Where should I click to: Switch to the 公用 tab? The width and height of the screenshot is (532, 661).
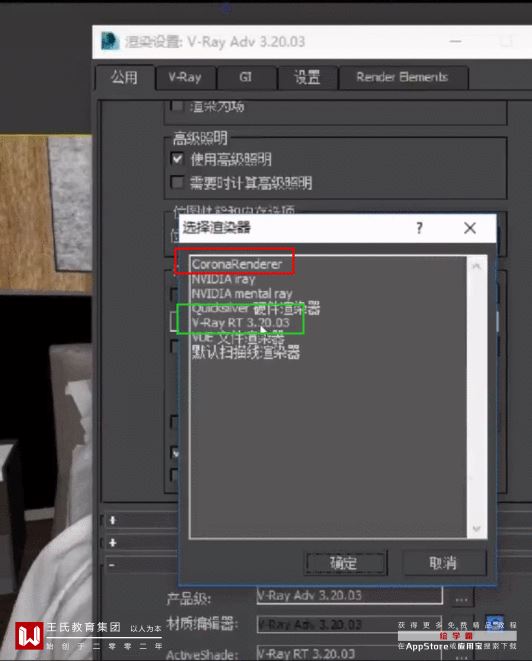pos(124,77)
